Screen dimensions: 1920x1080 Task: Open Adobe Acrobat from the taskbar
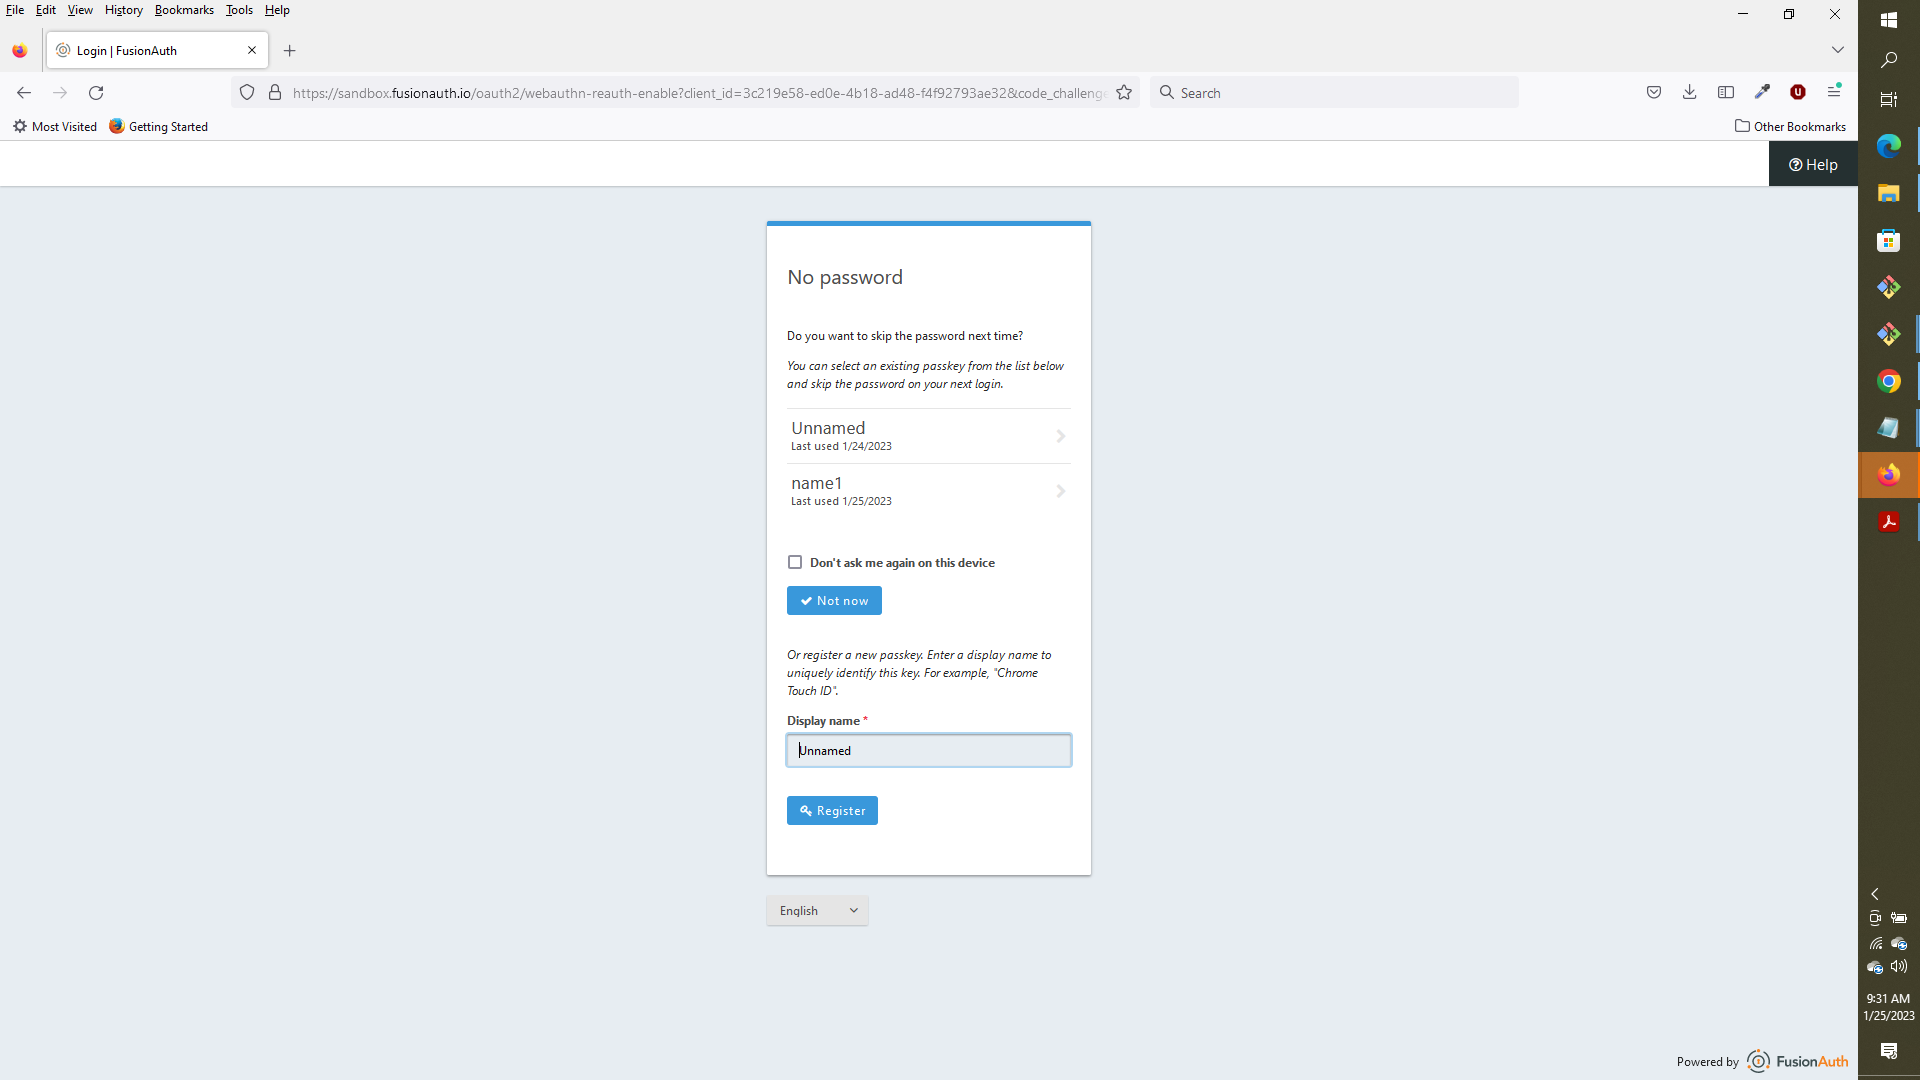pos(1888,521)
